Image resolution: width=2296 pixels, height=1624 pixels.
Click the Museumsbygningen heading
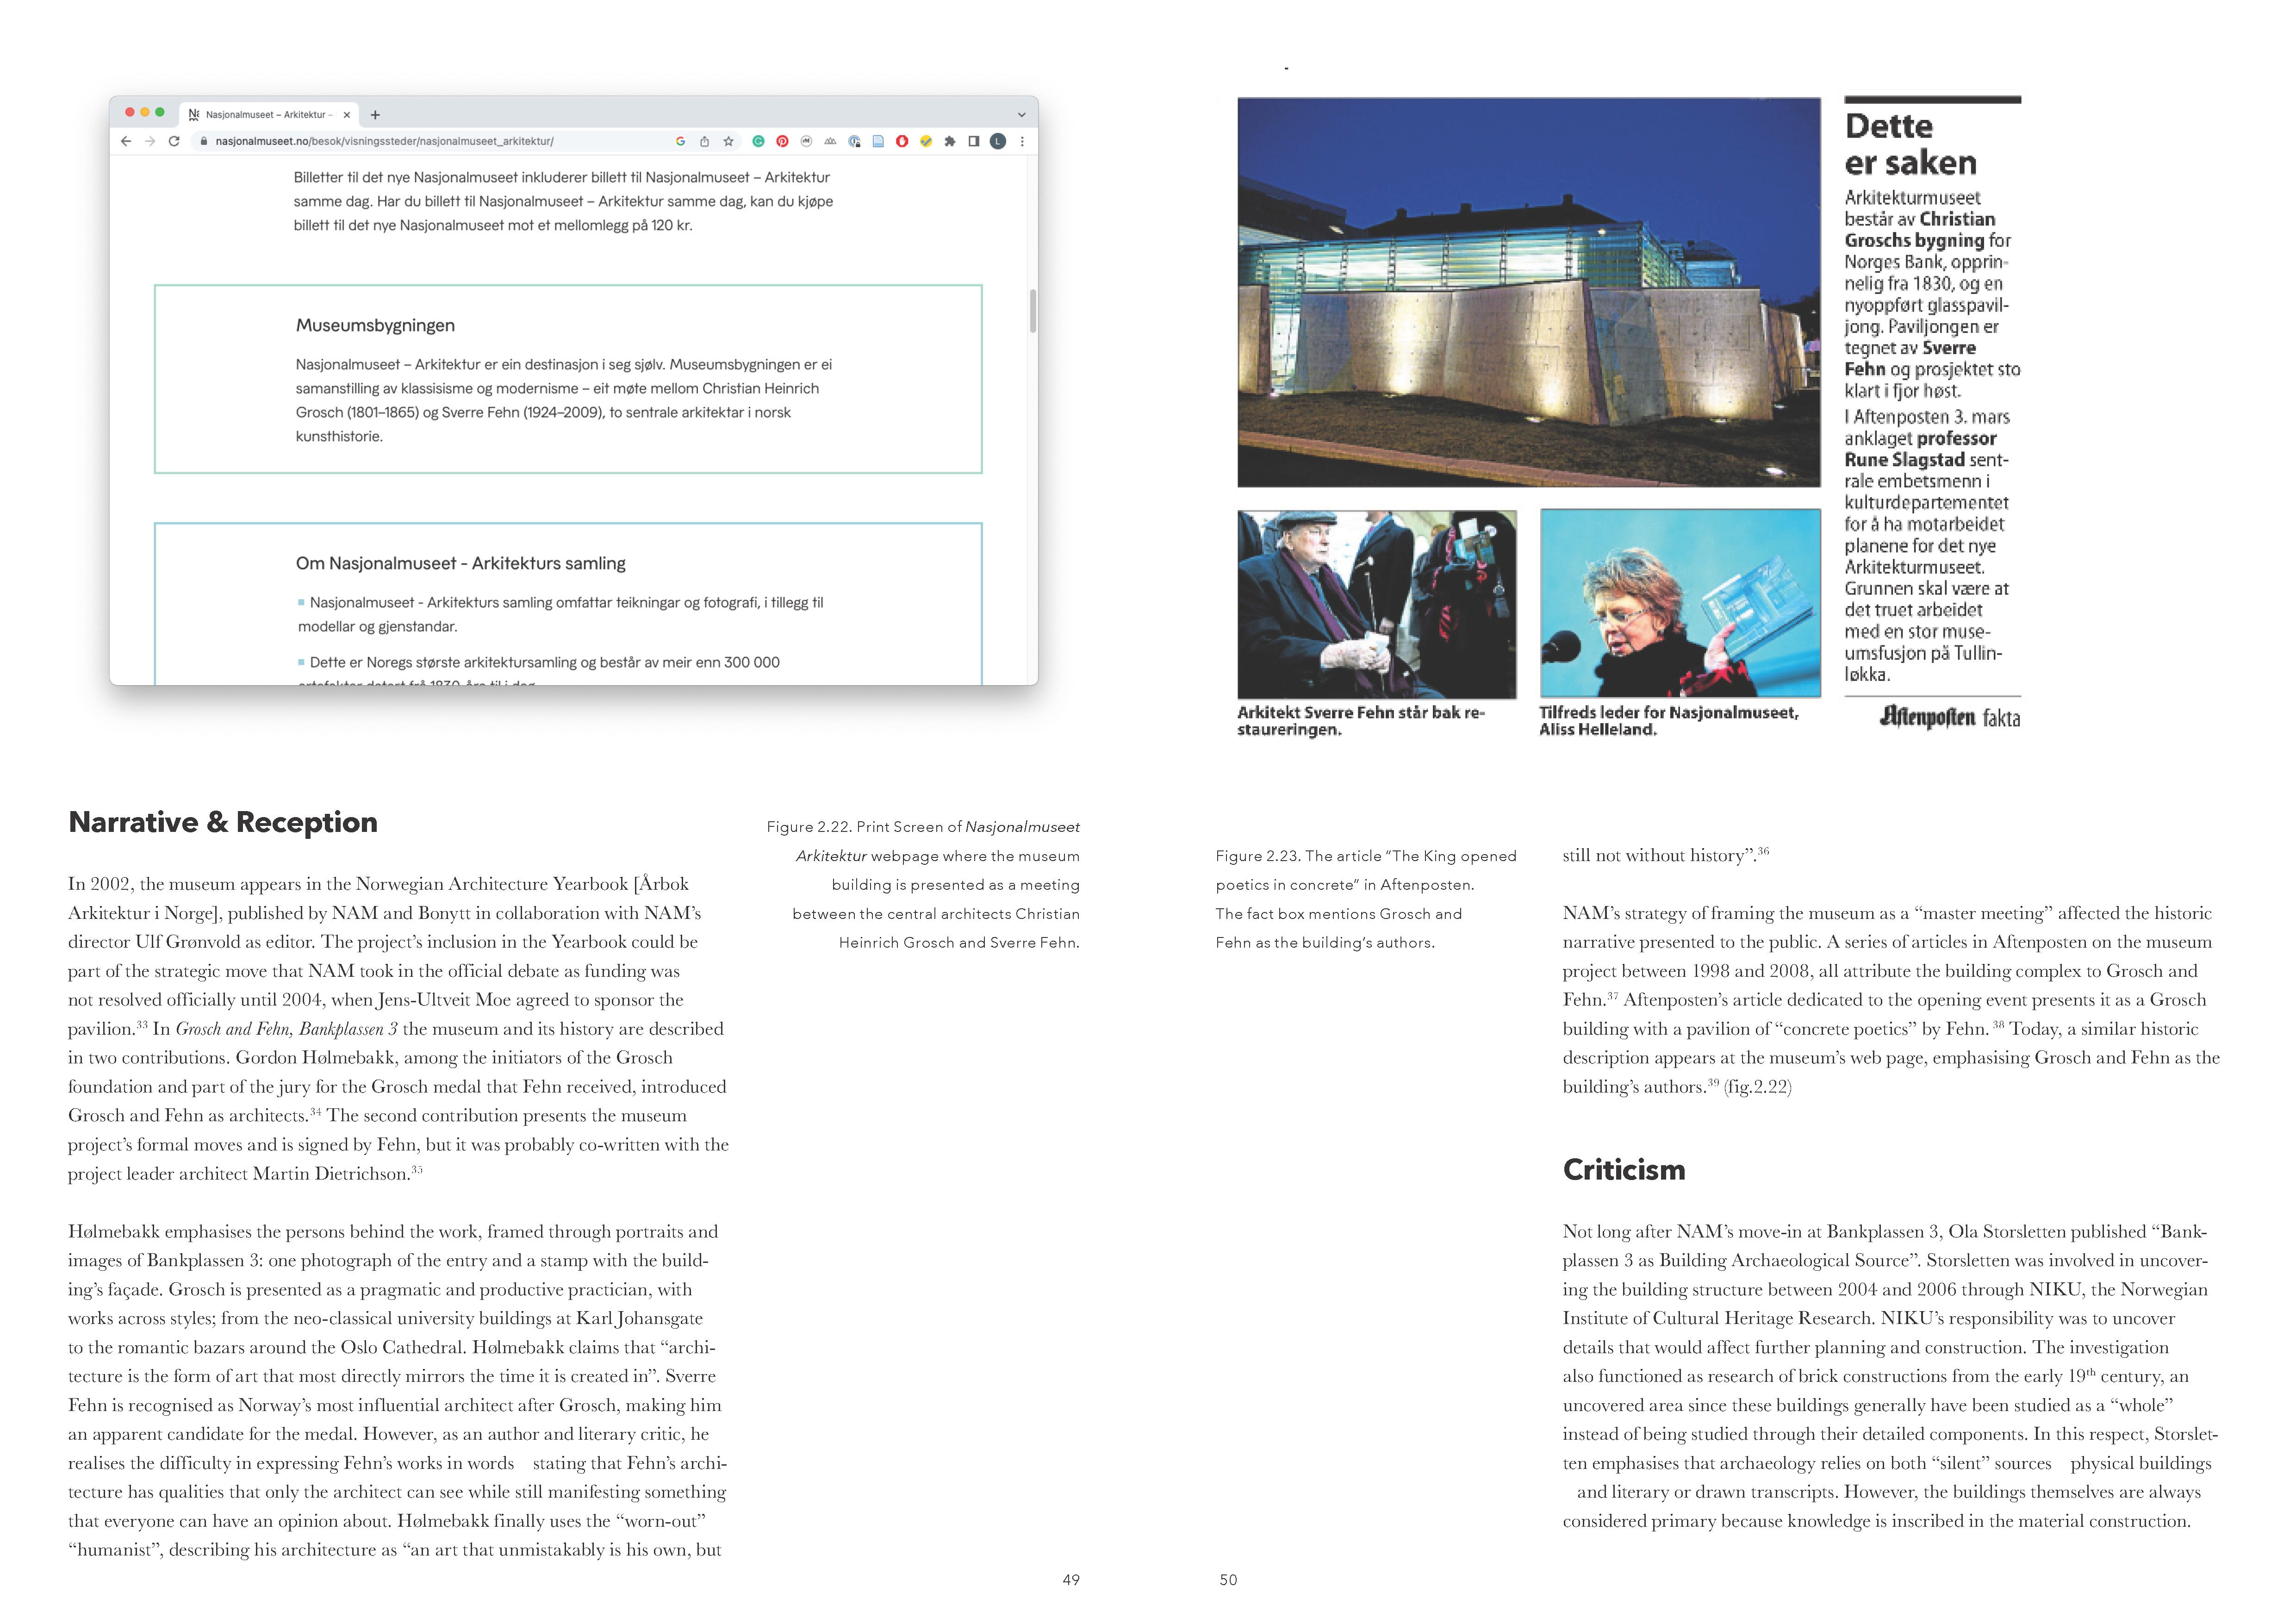(375, 325)
